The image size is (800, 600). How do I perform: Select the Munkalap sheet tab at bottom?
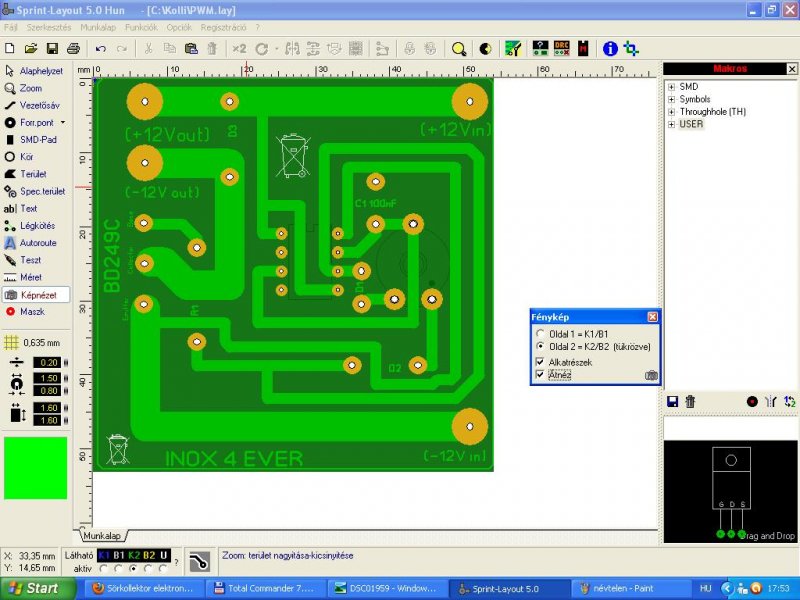[102, 536]
